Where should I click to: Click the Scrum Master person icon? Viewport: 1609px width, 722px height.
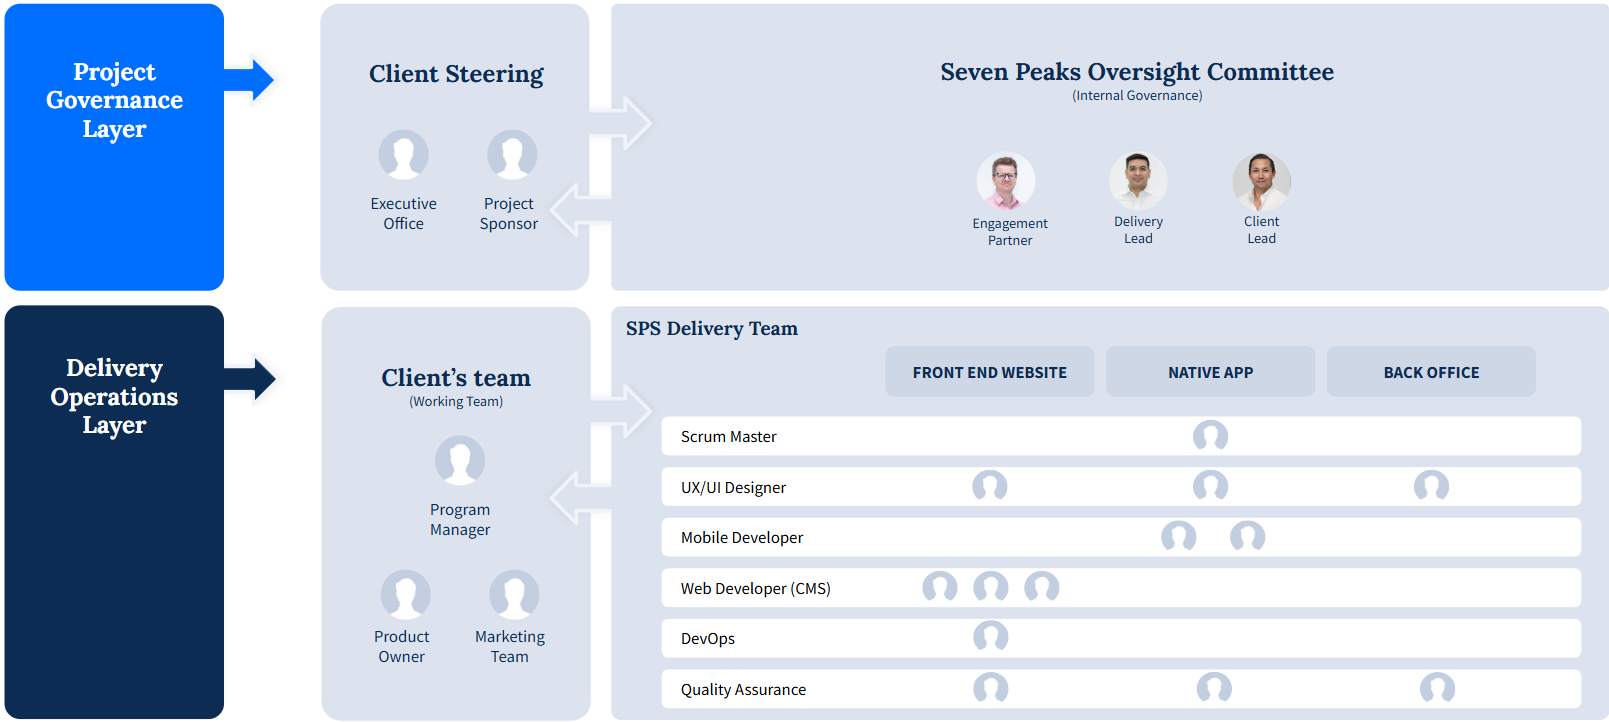[1210, 436]
